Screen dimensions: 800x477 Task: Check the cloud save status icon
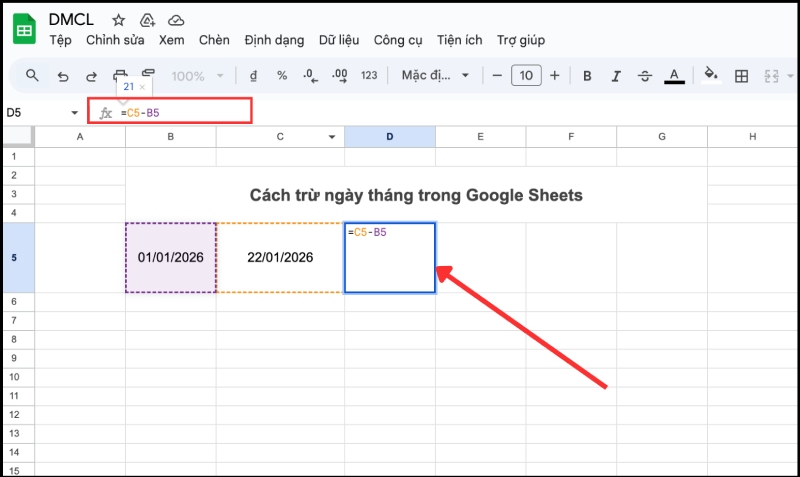[176, 20]
